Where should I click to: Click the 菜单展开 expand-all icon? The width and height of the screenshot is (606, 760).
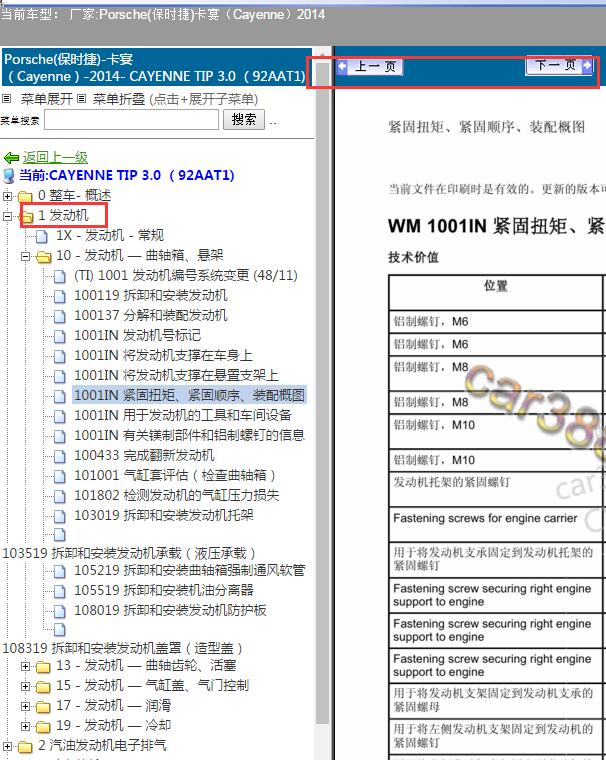click(6, 99)
